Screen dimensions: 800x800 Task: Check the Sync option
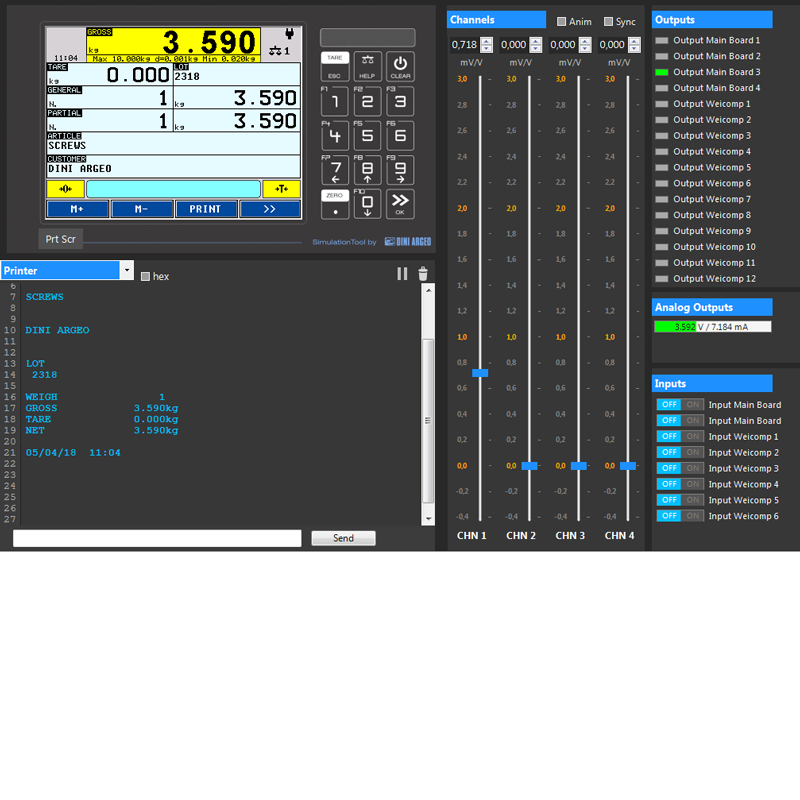[608, 22]
